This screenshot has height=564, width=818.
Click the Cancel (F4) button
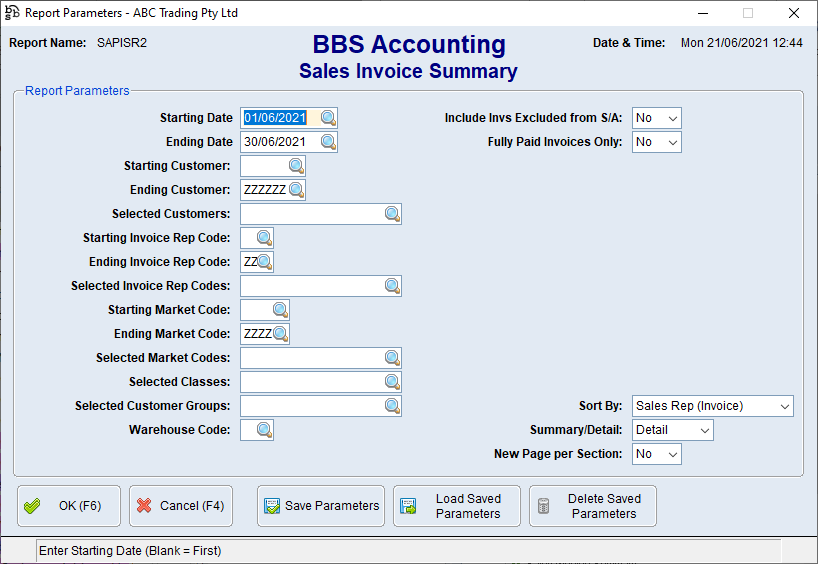click(181, 506)
